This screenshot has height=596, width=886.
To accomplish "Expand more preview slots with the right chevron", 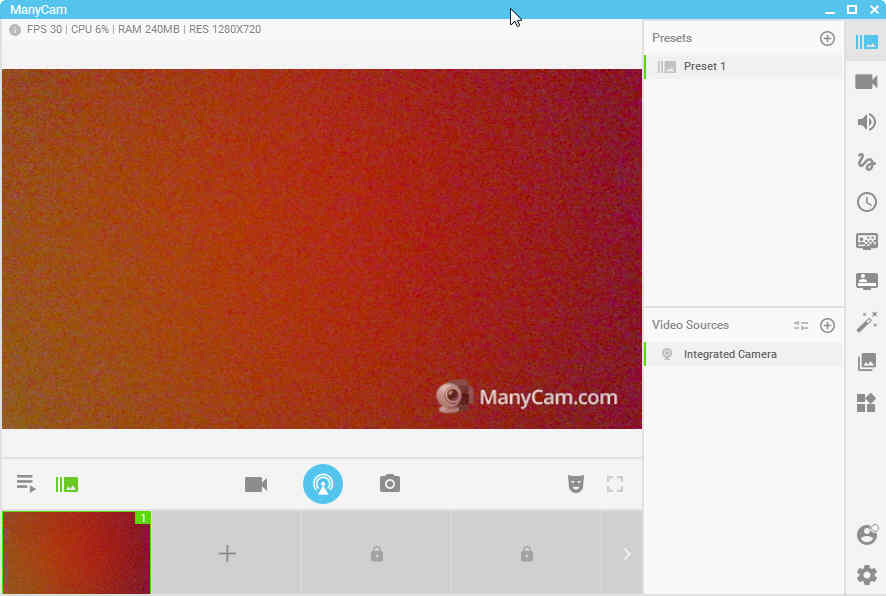I will click(626, 553).
